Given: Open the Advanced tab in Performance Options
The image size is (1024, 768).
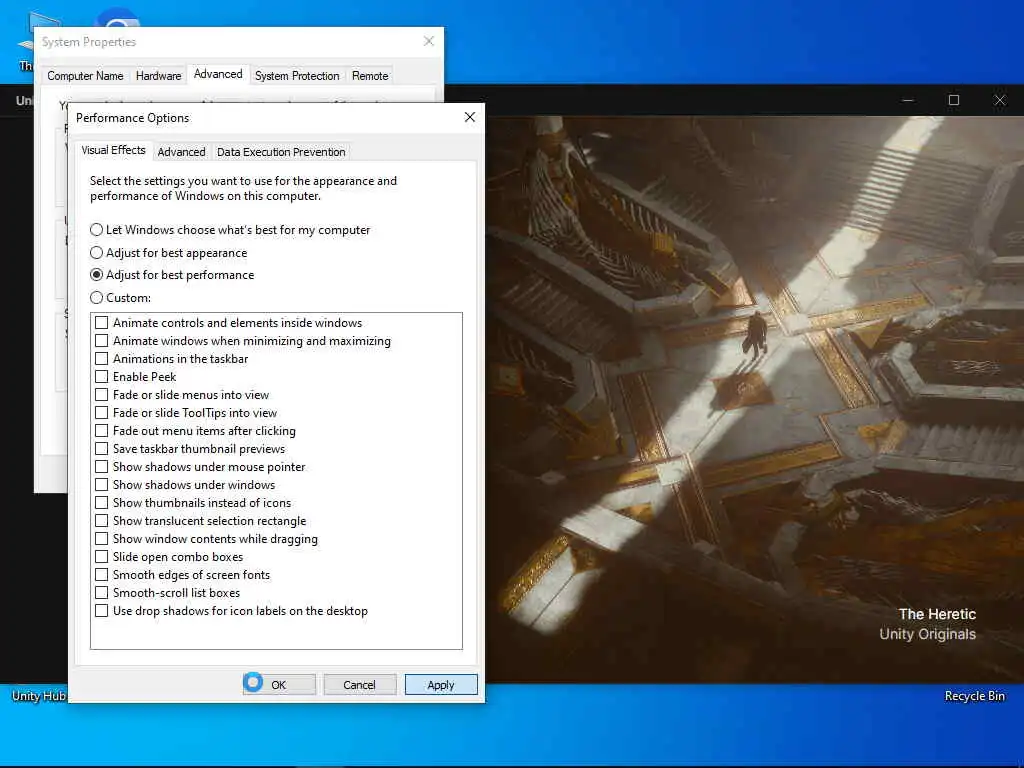Looking at the screenshot, I should coord(182,152).
